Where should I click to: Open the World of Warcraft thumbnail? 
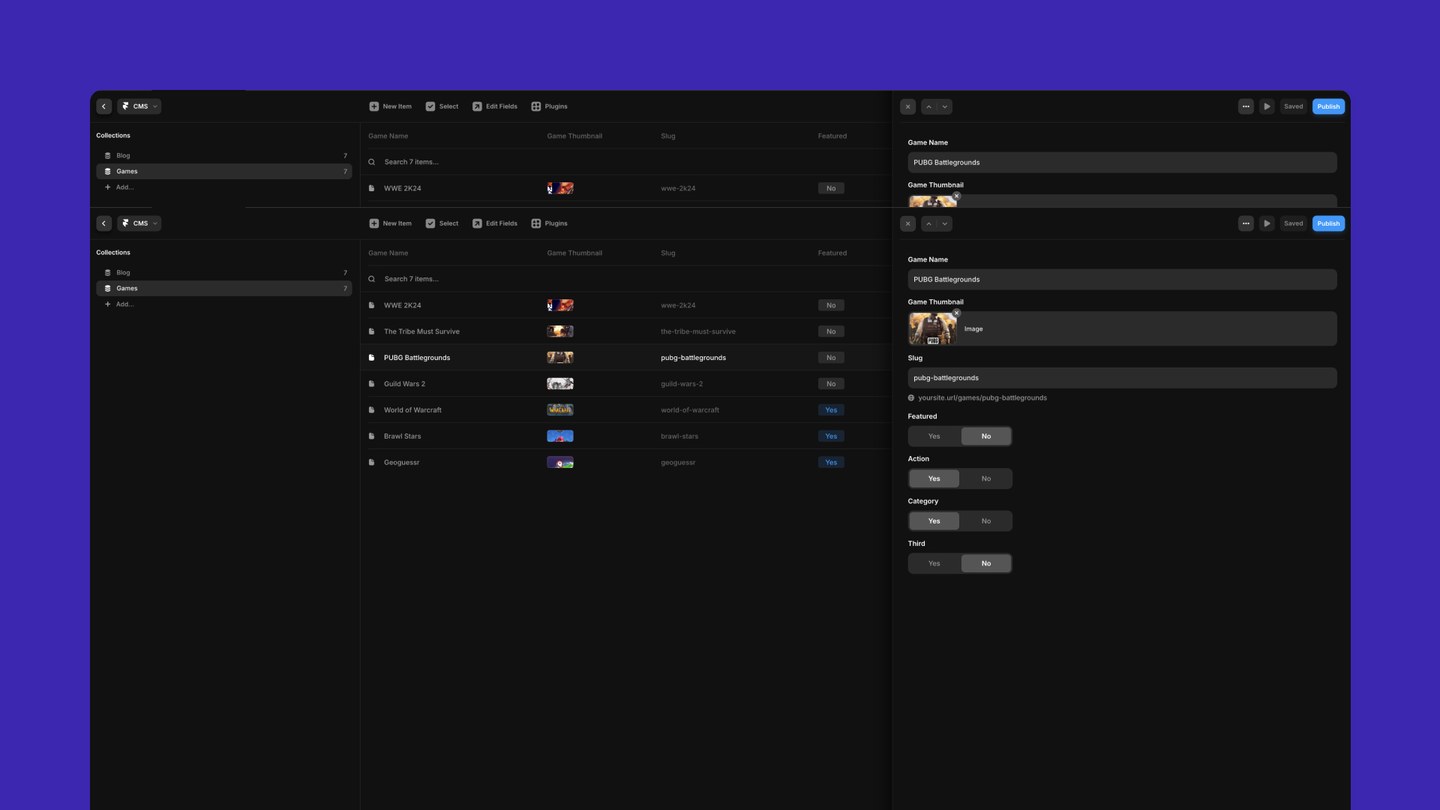pos(559,409)
